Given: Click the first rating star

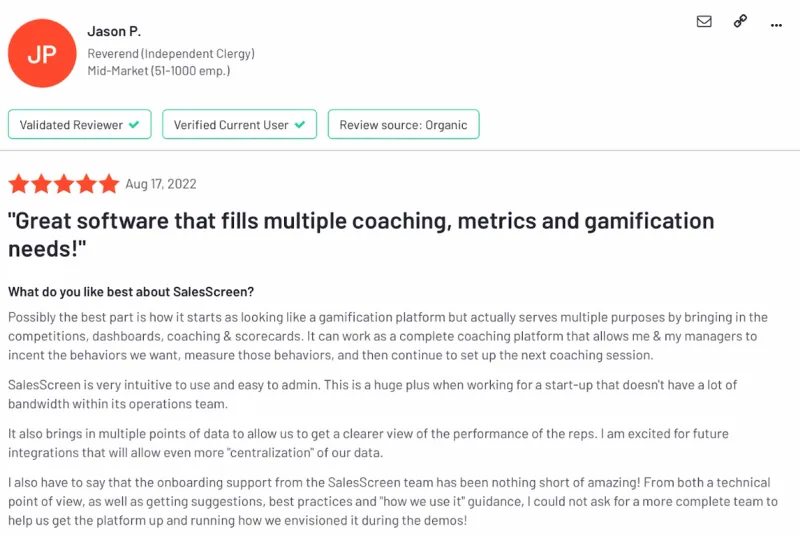Looking at the screenshot, I should (x=19, y=184).
